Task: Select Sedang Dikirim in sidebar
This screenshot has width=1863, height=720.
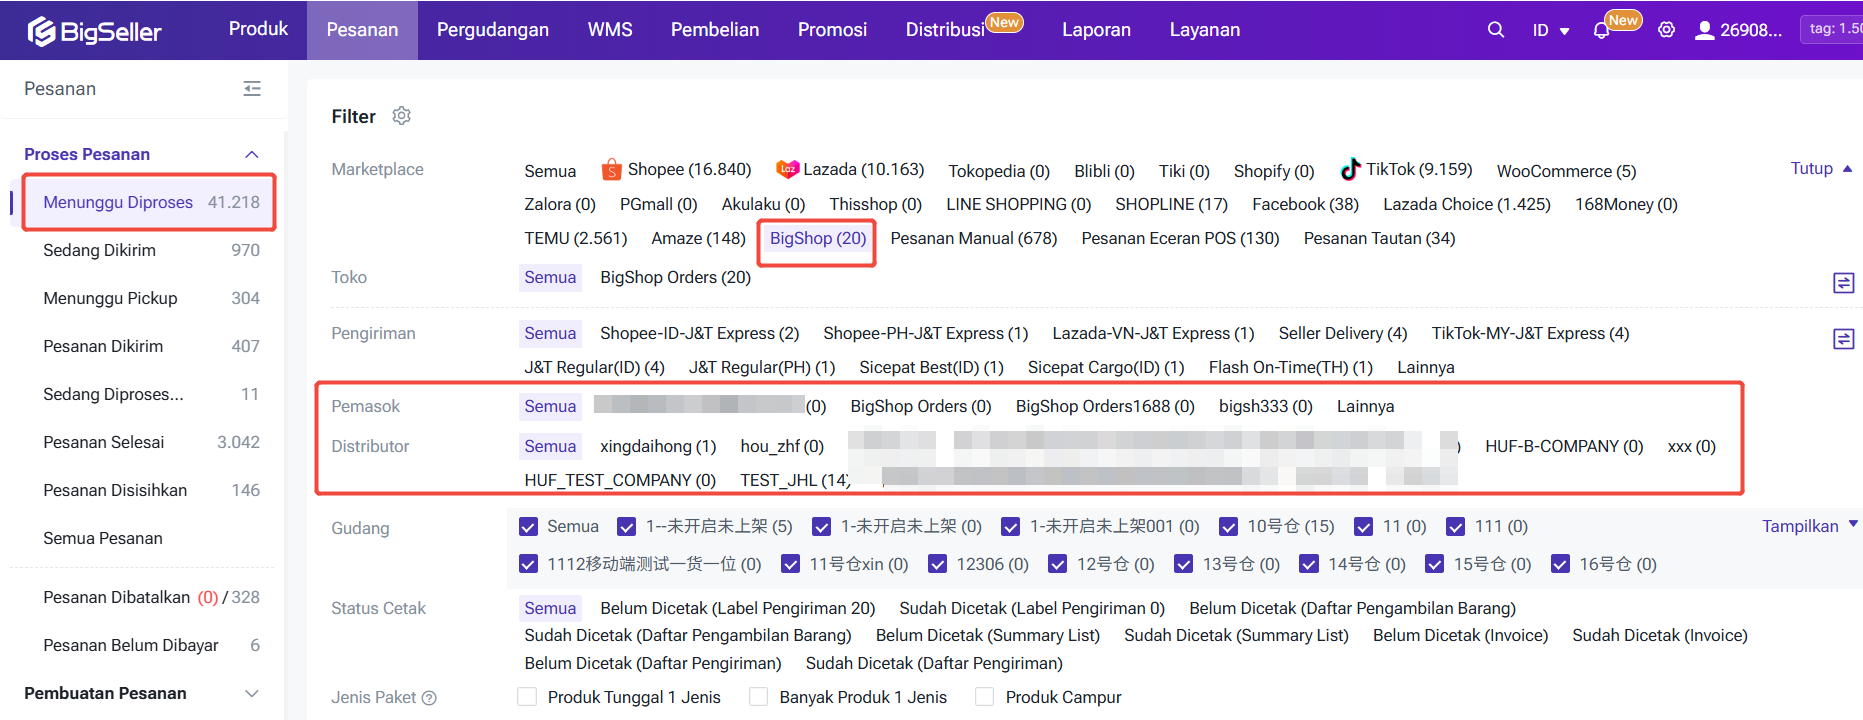Action: coord(100,250)
